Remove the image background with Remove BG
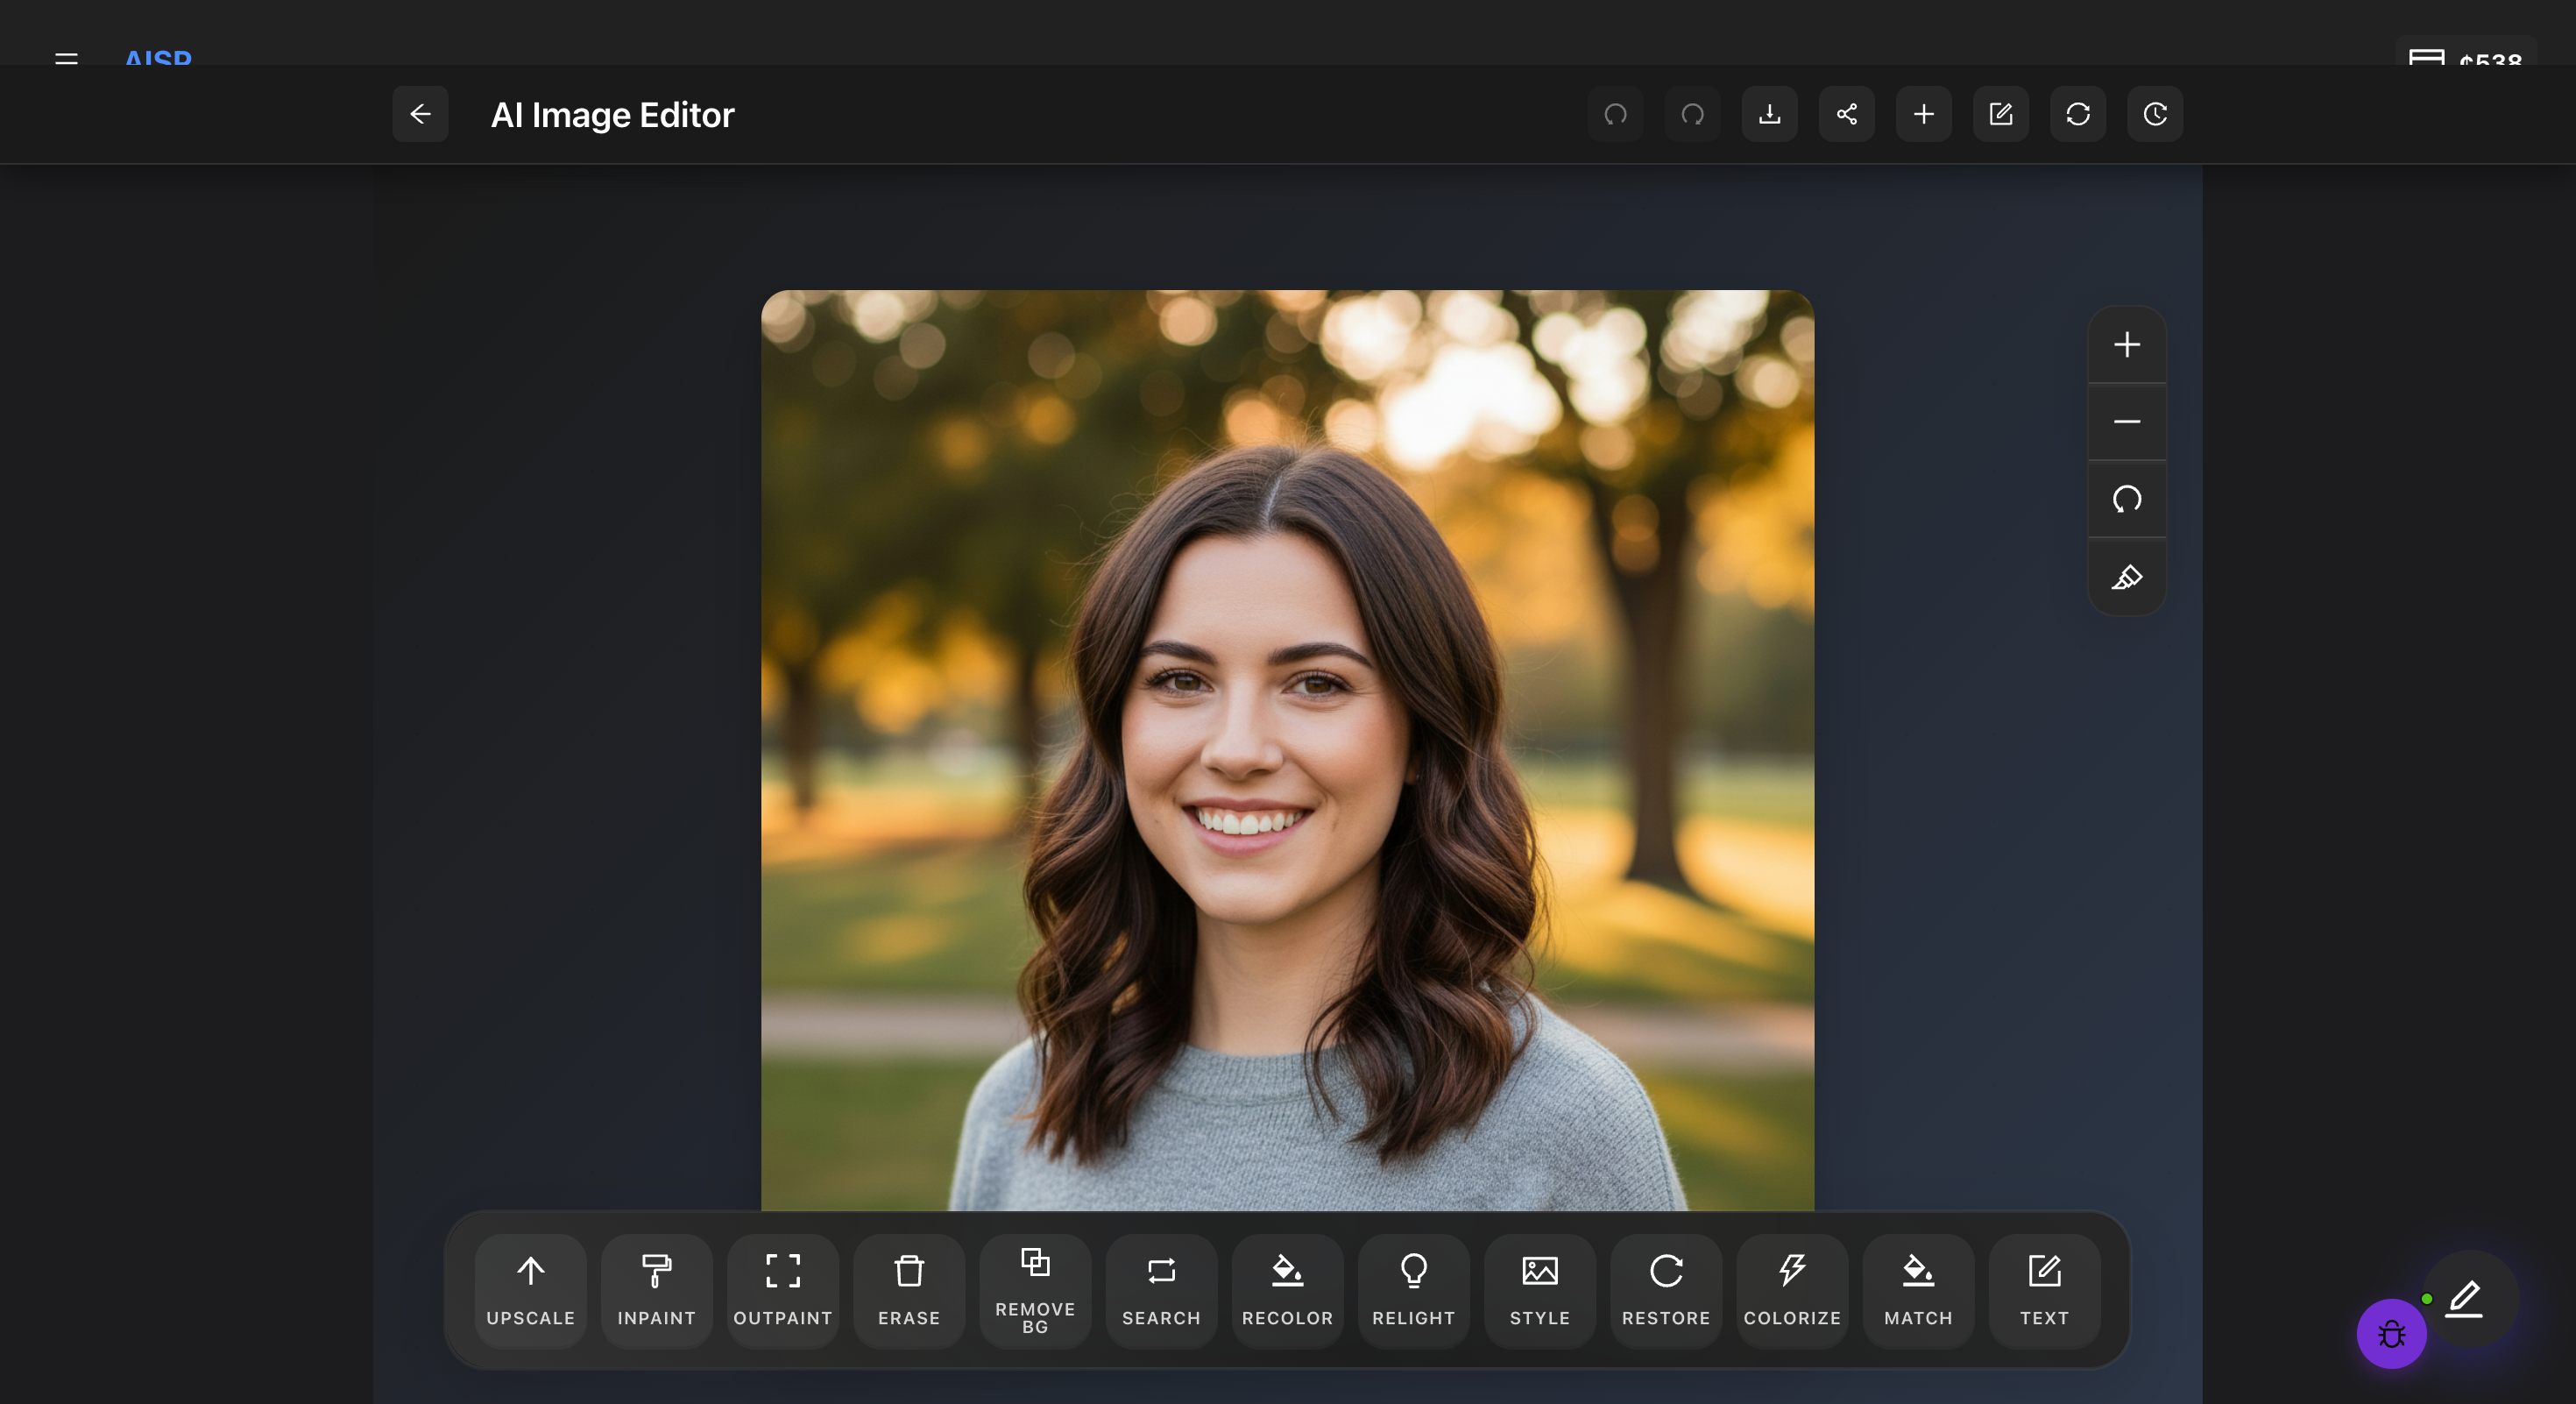This screenshot has width=2576, height=1404. coord(1035,1290)
